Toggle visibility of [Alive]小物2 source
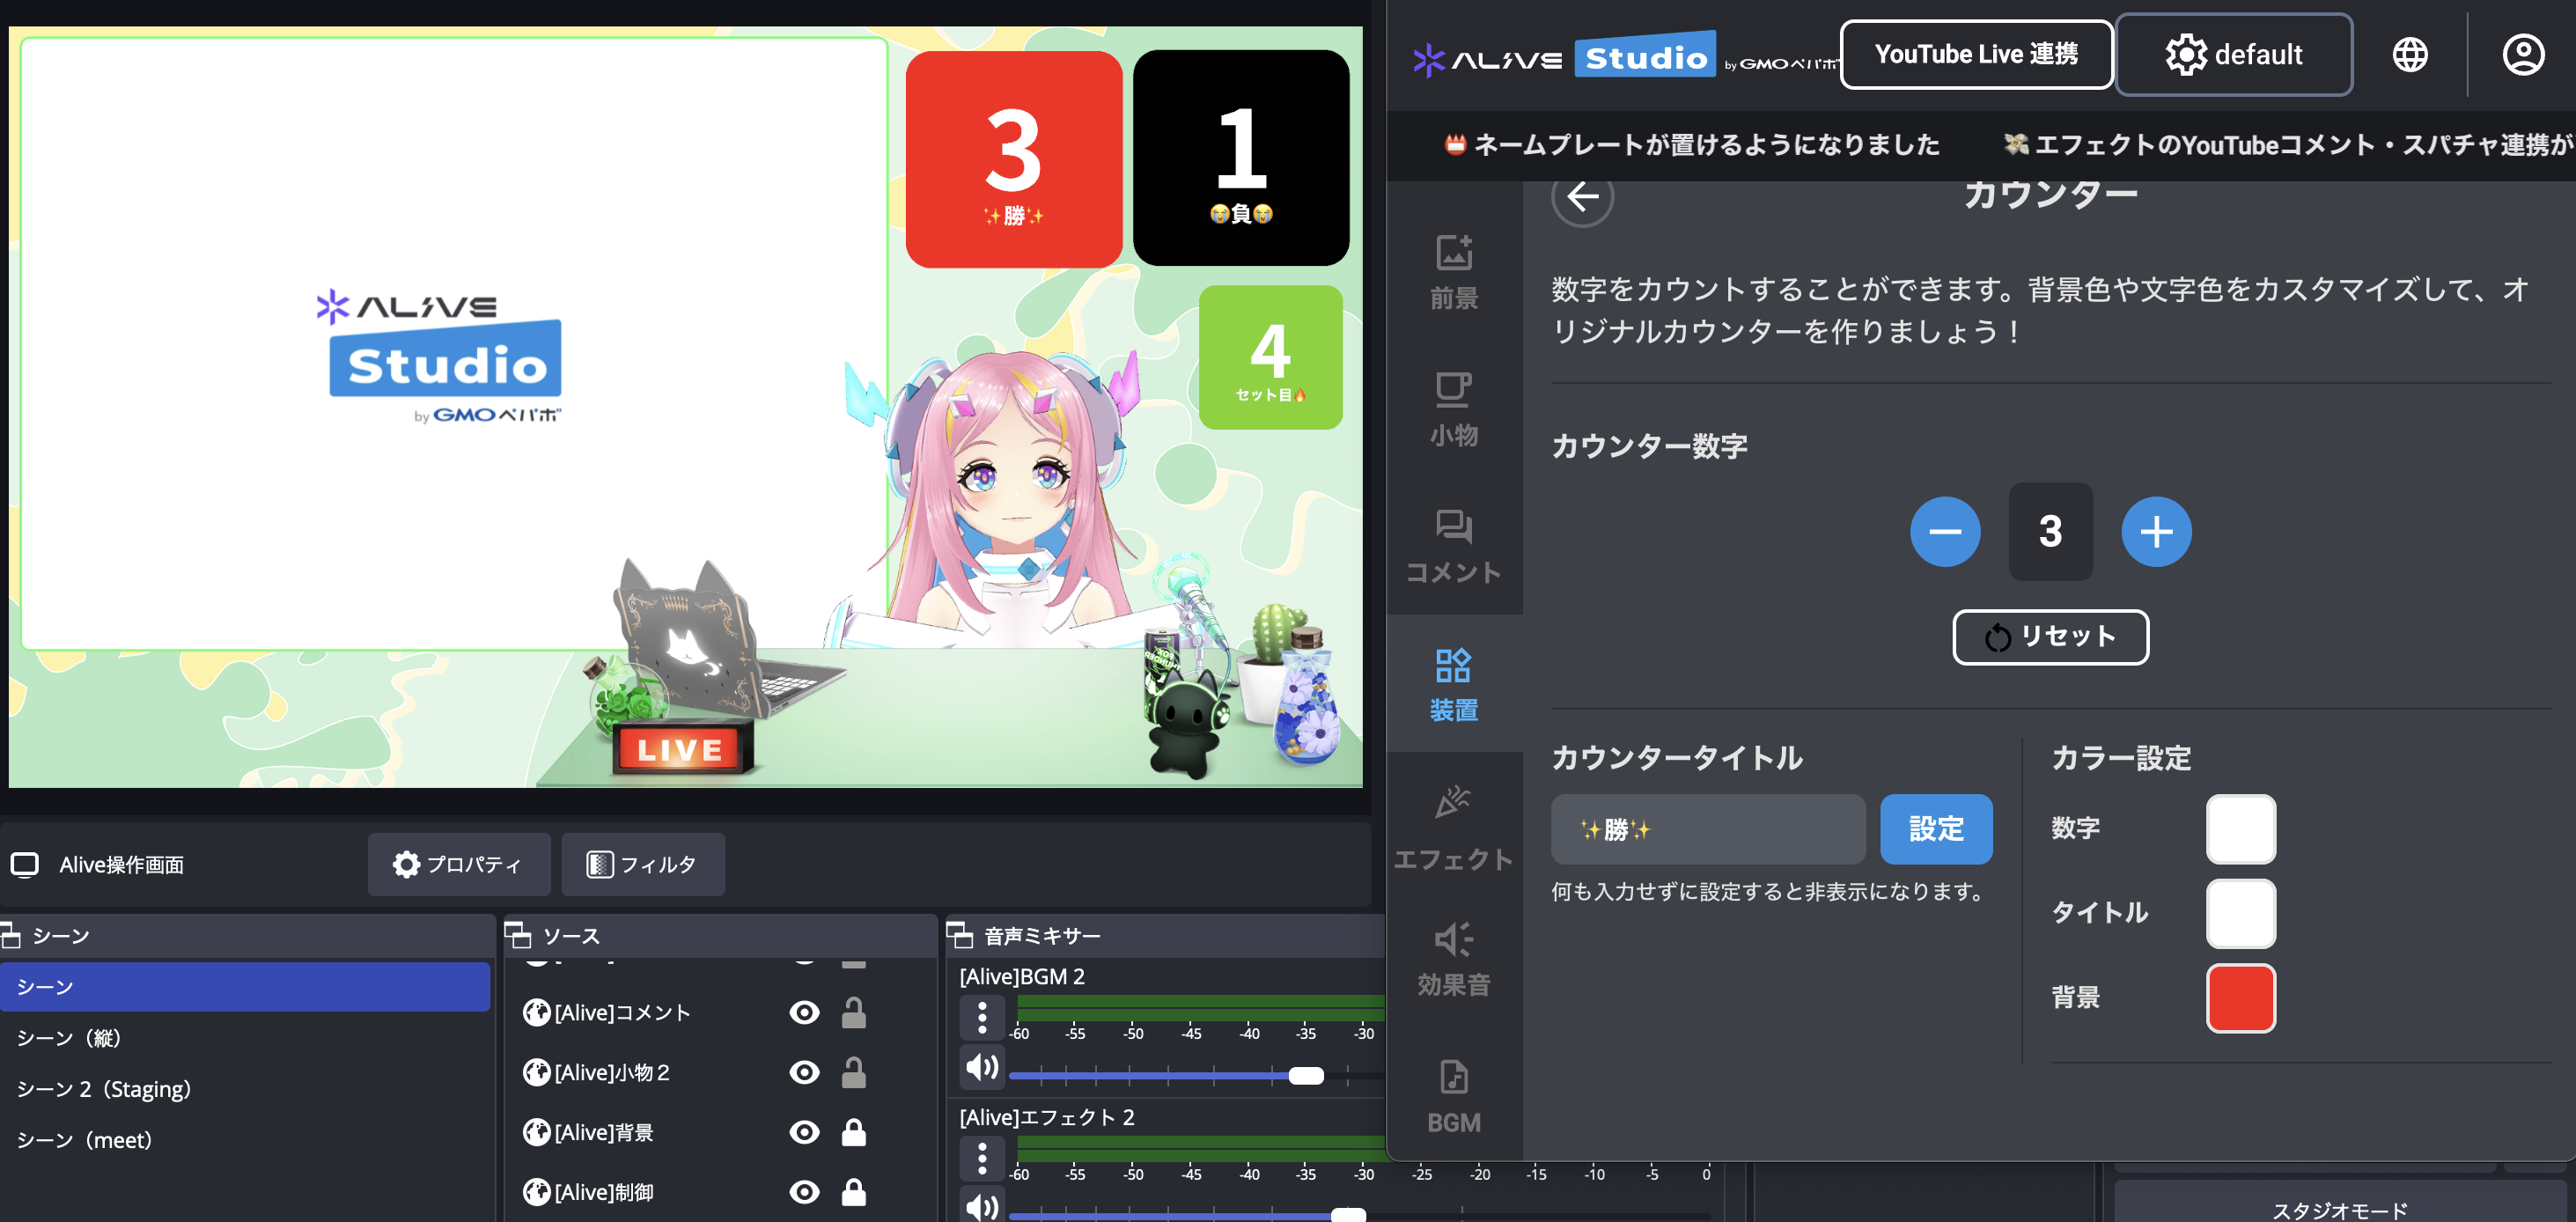The height and width of the screenshot is (1222, 2576). point(804,1072)
